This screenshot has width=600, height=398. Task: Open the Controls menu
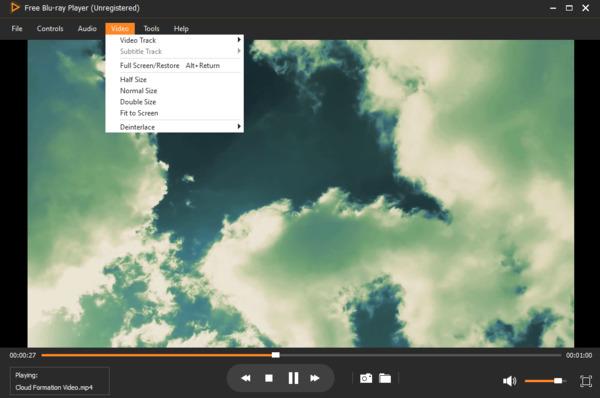click(50, 29)
